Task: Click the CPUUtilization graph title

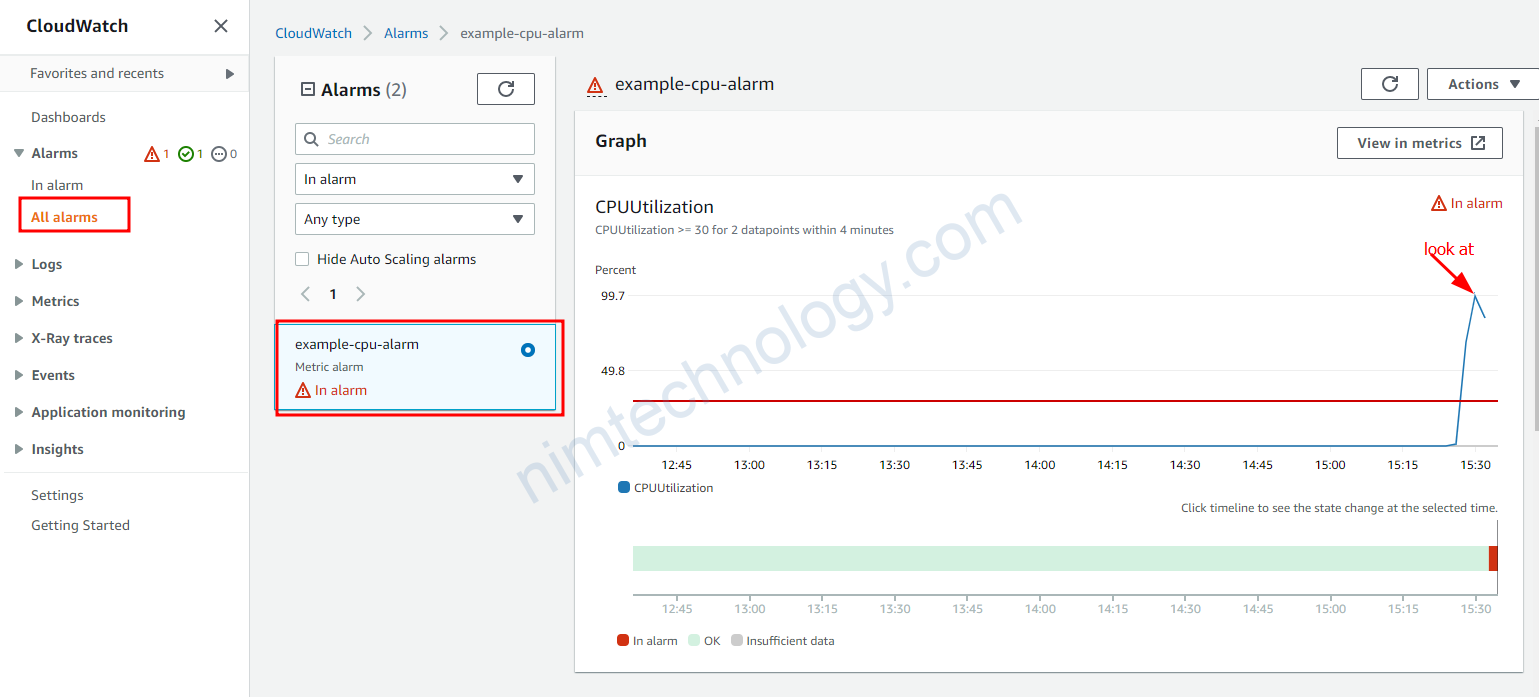Action: (x=654, y=207)
